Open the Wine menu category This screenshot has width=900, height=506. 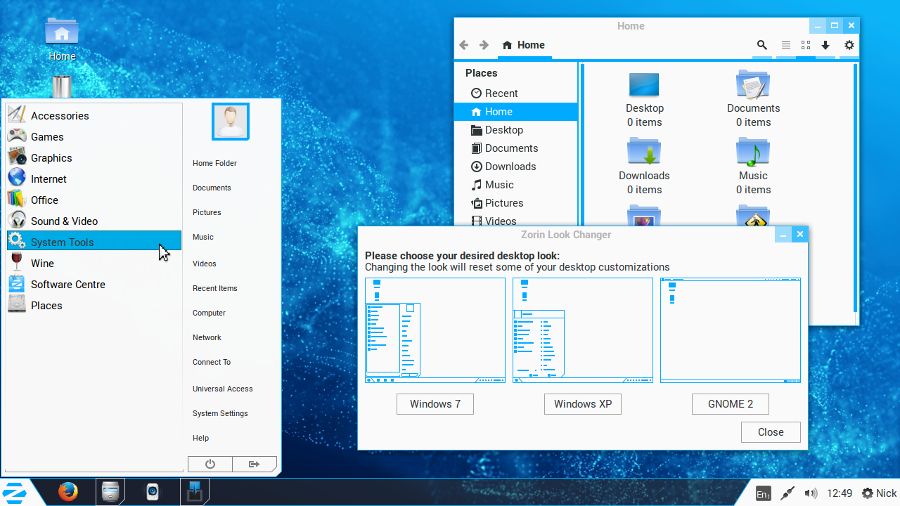point(94,263)
